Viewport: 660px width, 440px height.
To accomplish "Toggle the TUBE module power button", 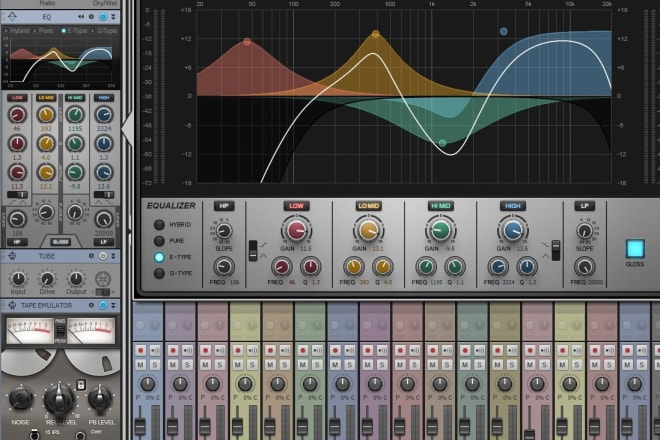I will (x=103, y=256).
